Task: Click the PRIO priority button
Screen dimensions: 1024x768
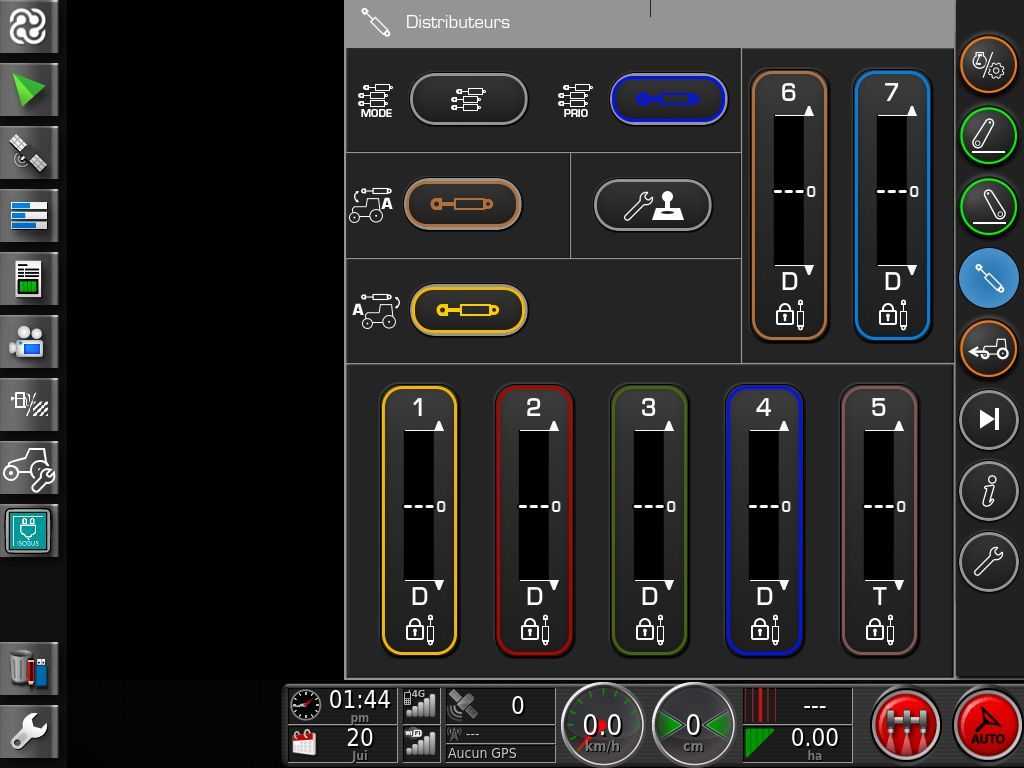Action: (x=668, y=99)
